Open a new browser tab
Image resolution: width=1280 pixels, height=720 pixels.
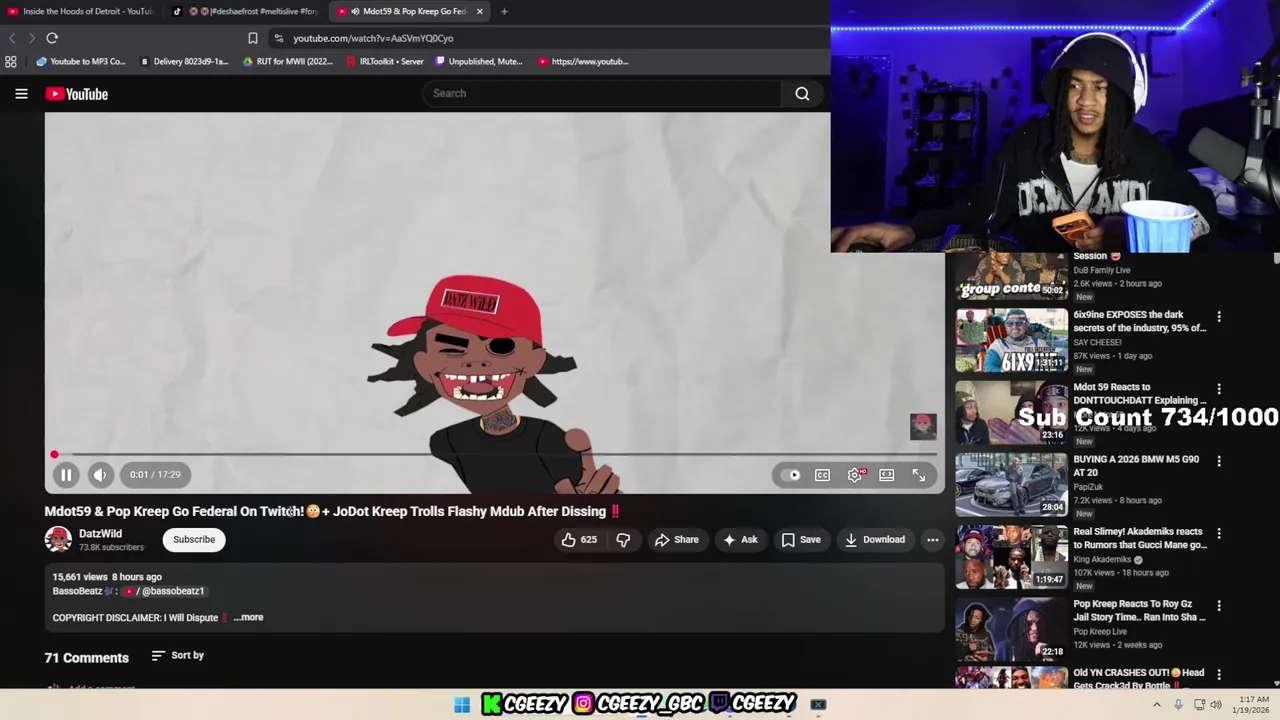[x=504, y=11]
